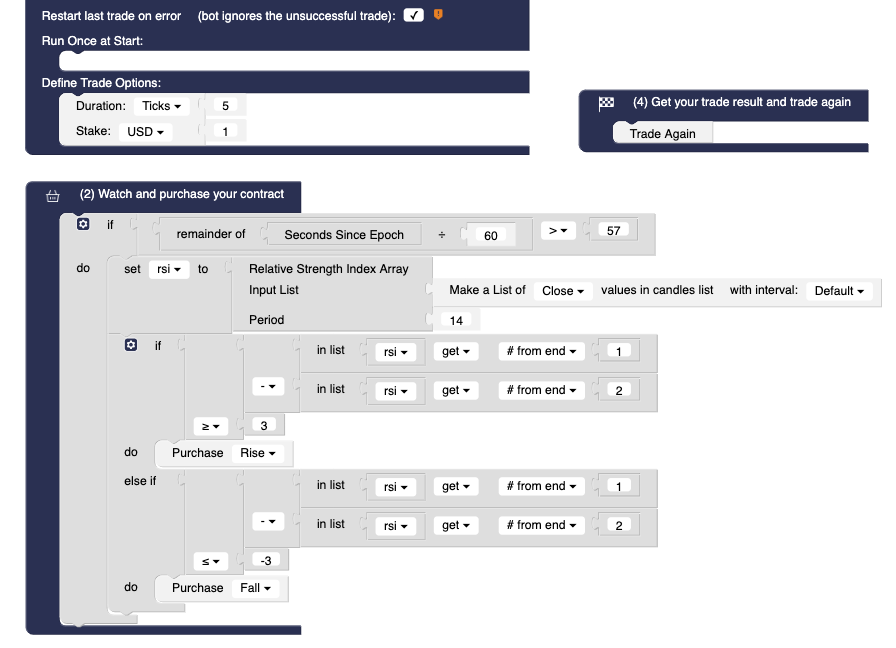Screen dimensions: 896x648
Task: Open the Close values dropdown
Action: (563, 291)
